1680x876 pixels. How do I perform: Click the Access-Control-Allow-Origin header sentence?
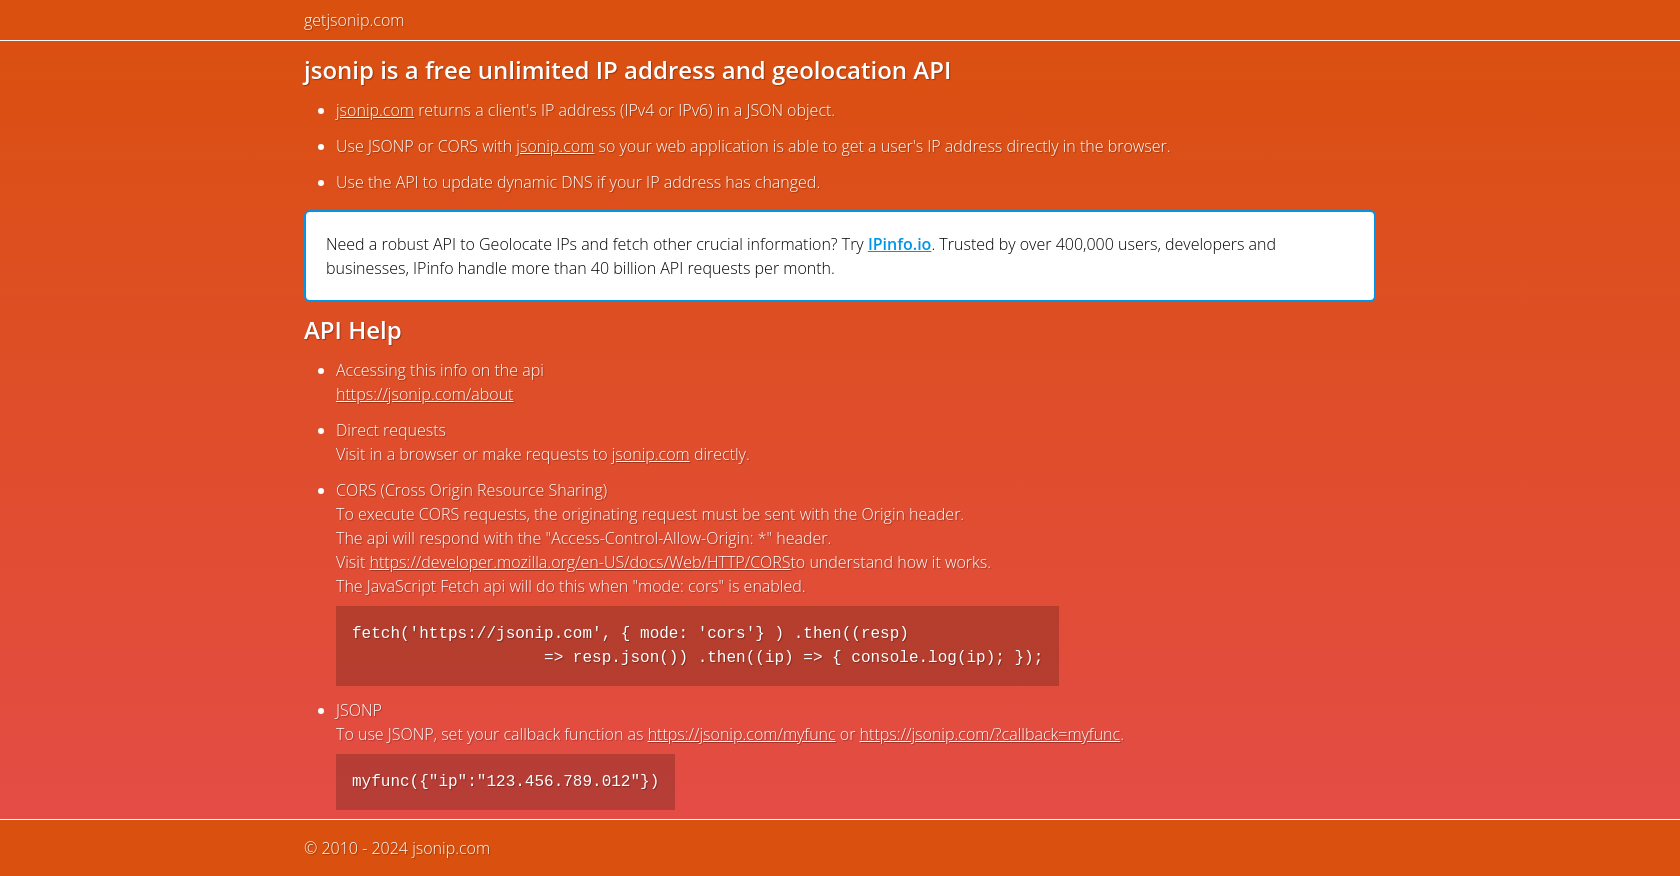click(583, 538)
